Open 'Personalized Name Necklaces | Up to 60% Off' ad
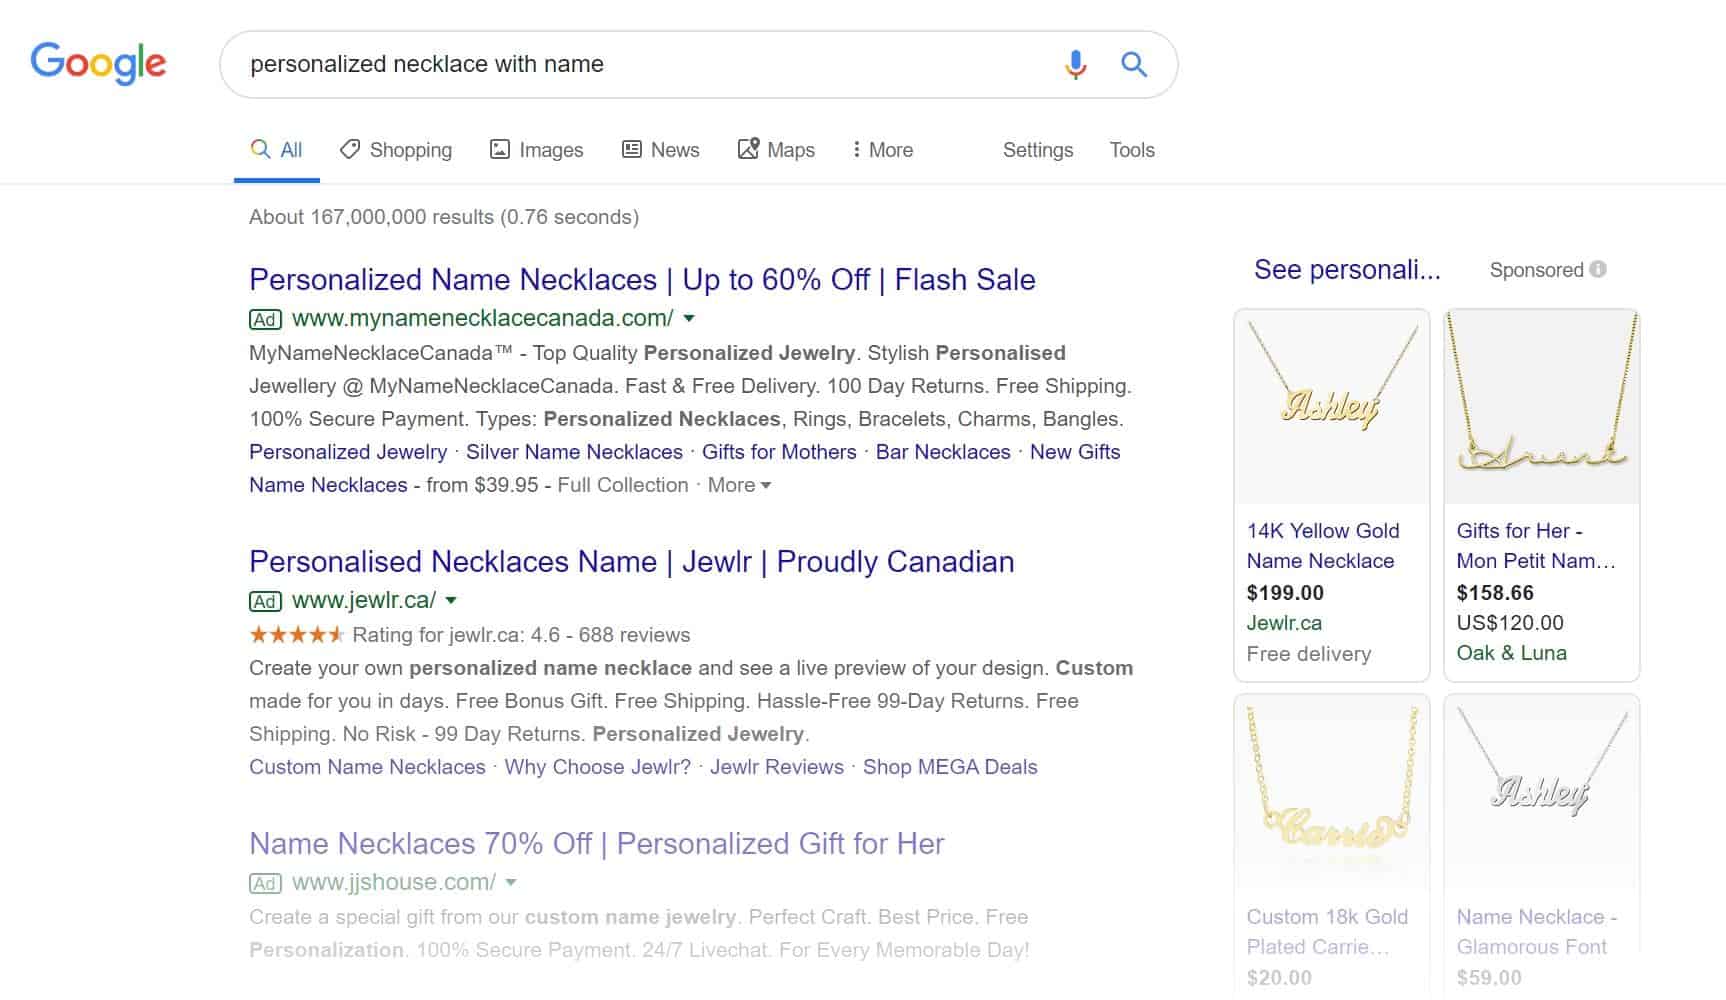This screenshot has height=1000, width=1726. click(642, 280)
